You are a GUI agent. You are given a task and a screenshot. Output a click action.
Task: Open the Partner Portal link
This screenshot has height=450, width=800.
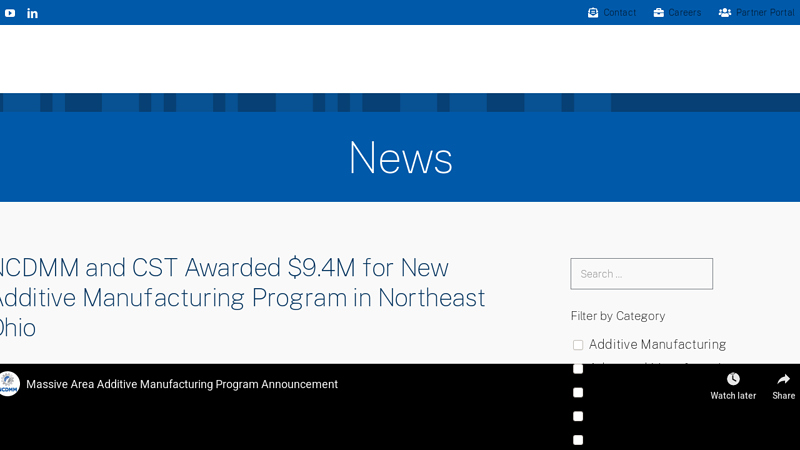(x=765, y=13)
